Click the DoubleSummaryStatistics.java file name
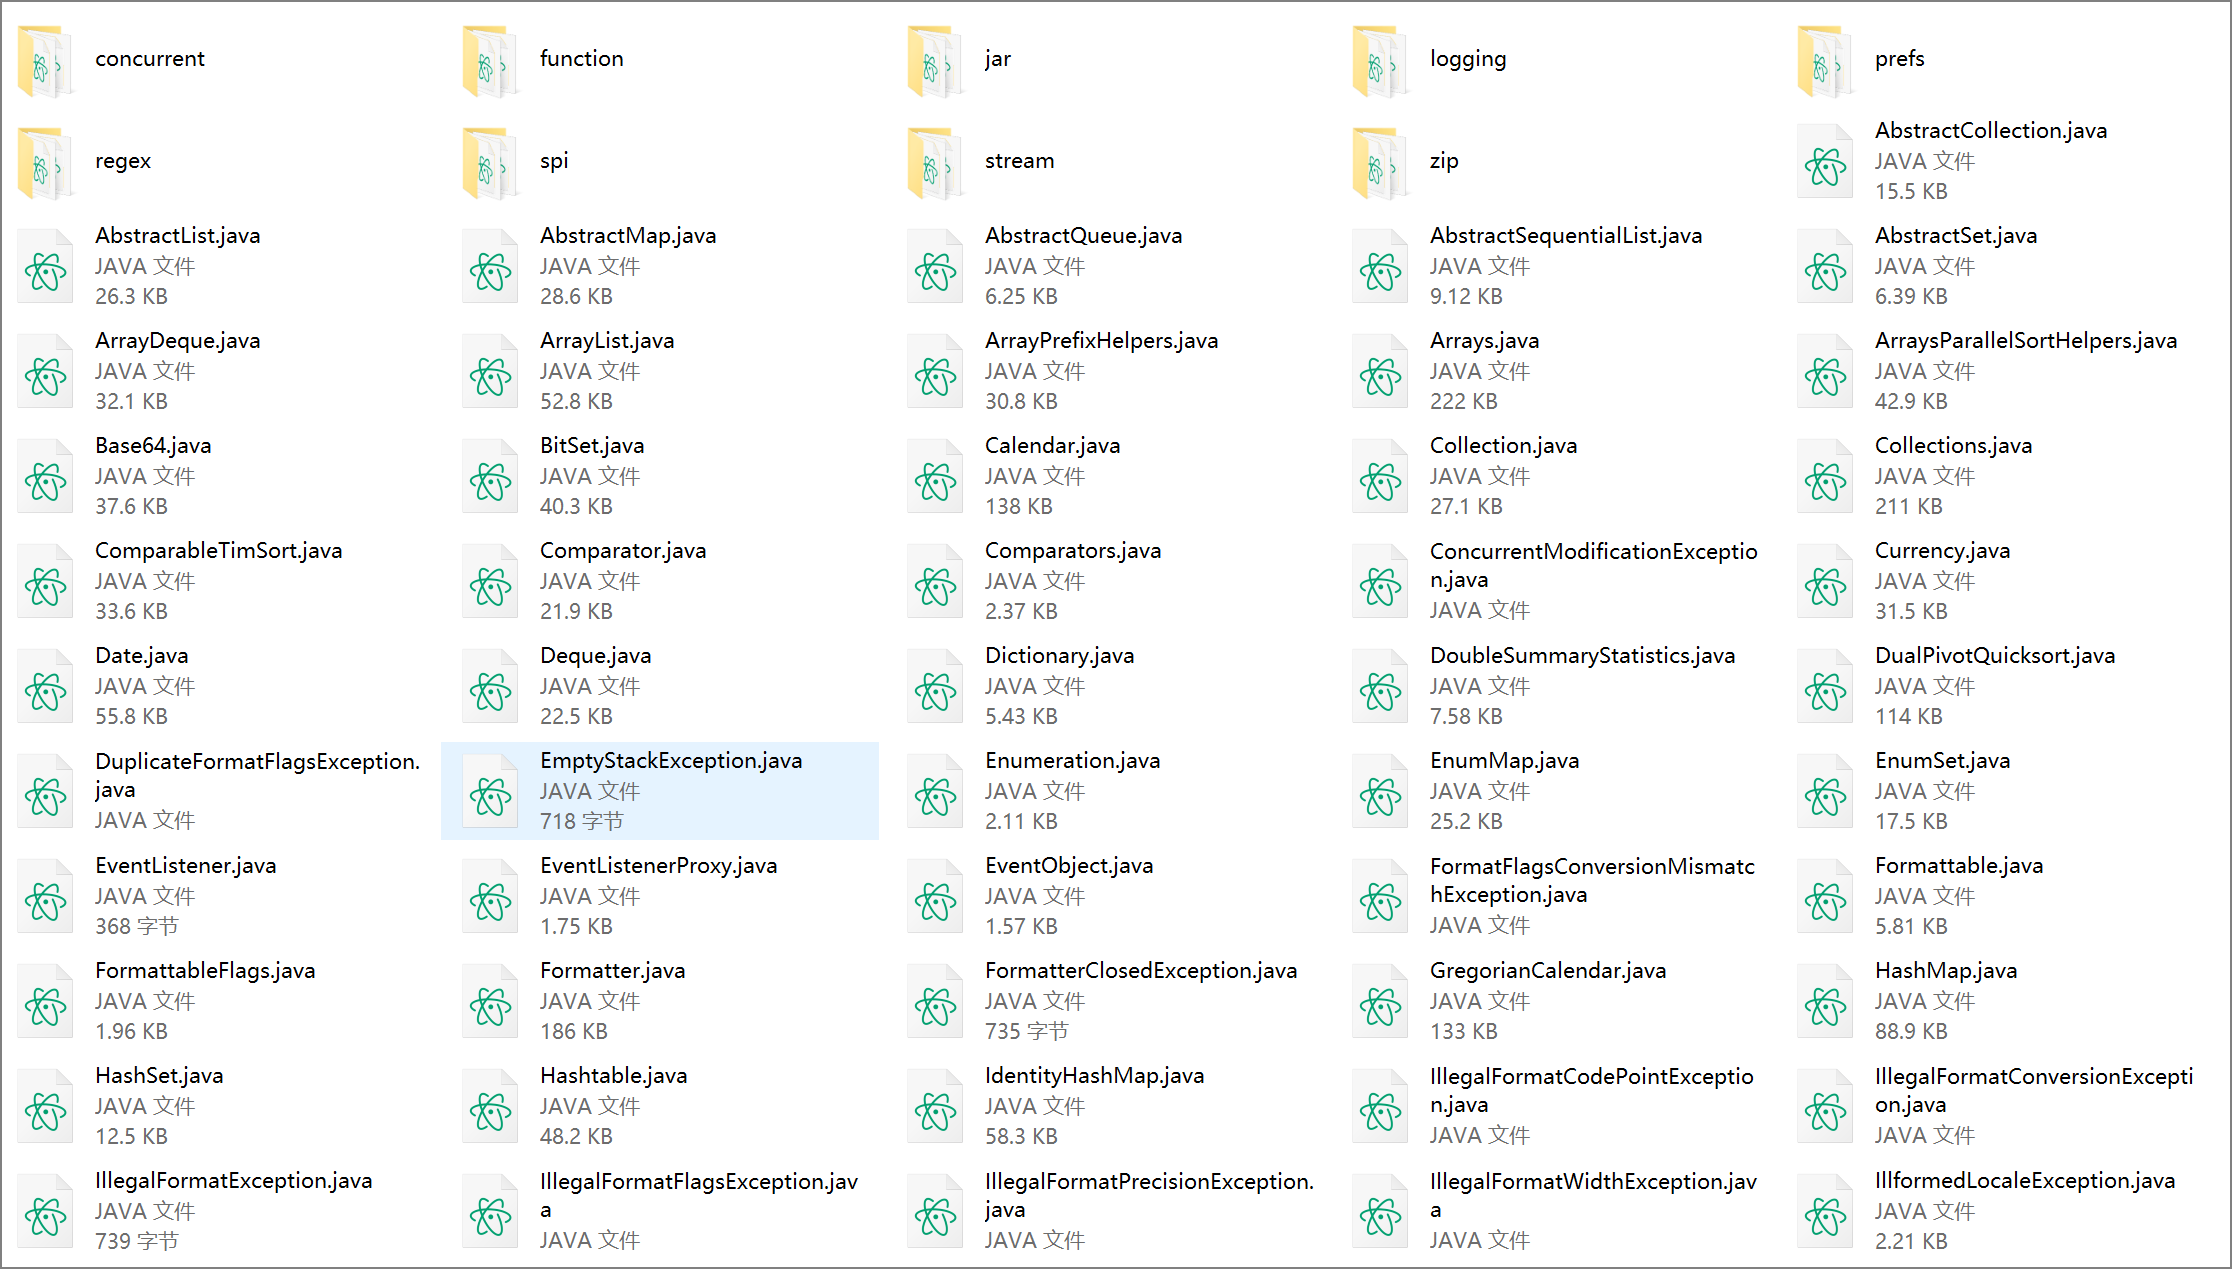The image size is (2232, 1269). point(1582,656)
